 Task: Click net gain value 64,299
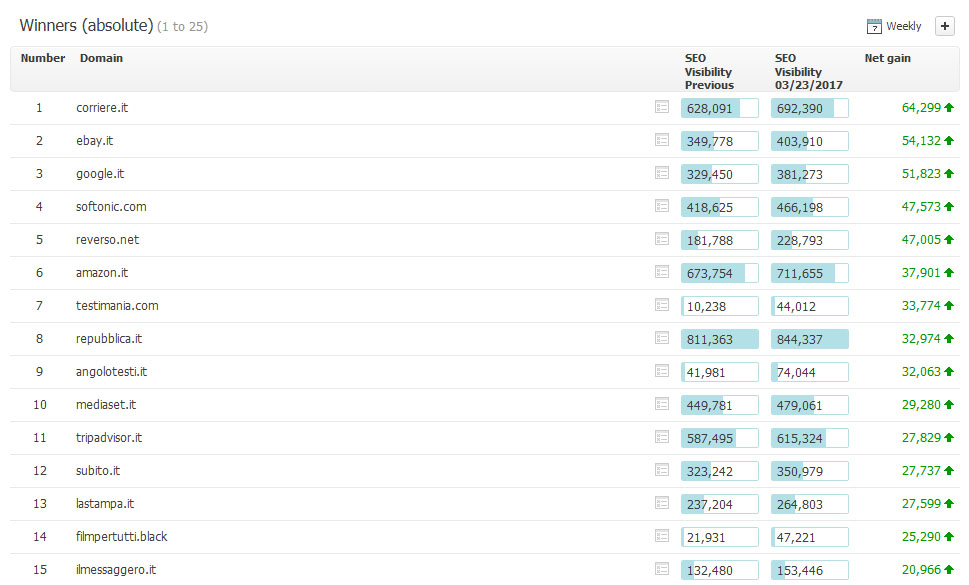tap(921, 107)
